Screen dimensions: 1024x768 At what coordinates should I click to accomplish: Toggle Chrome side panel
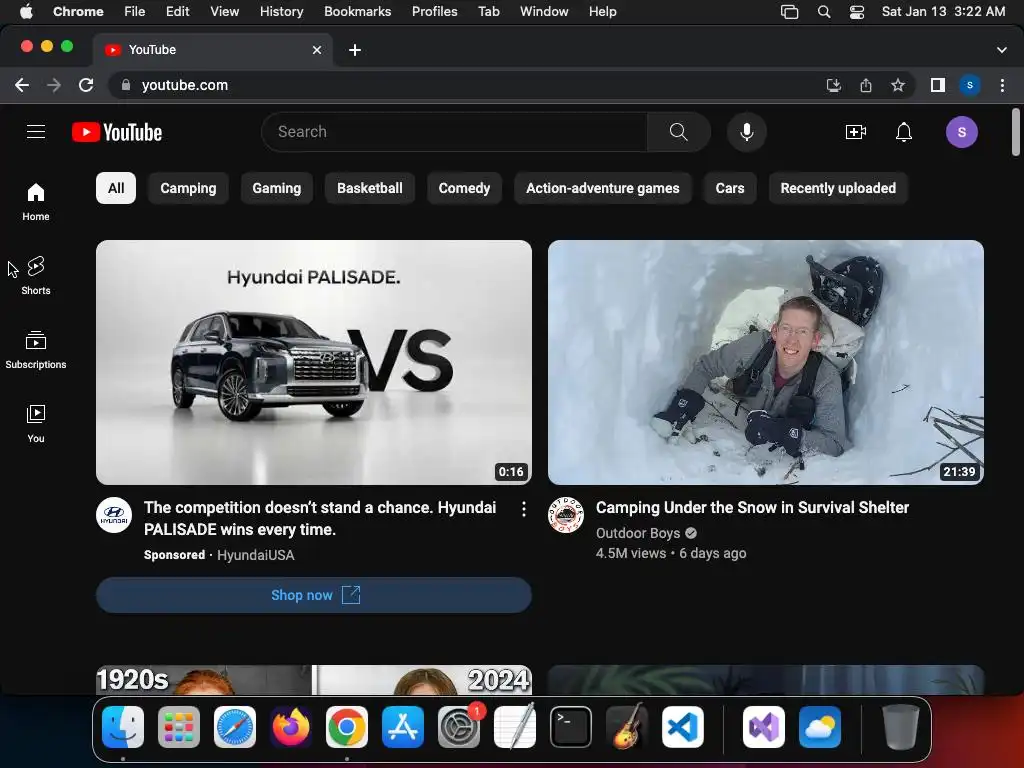point(938,85)
